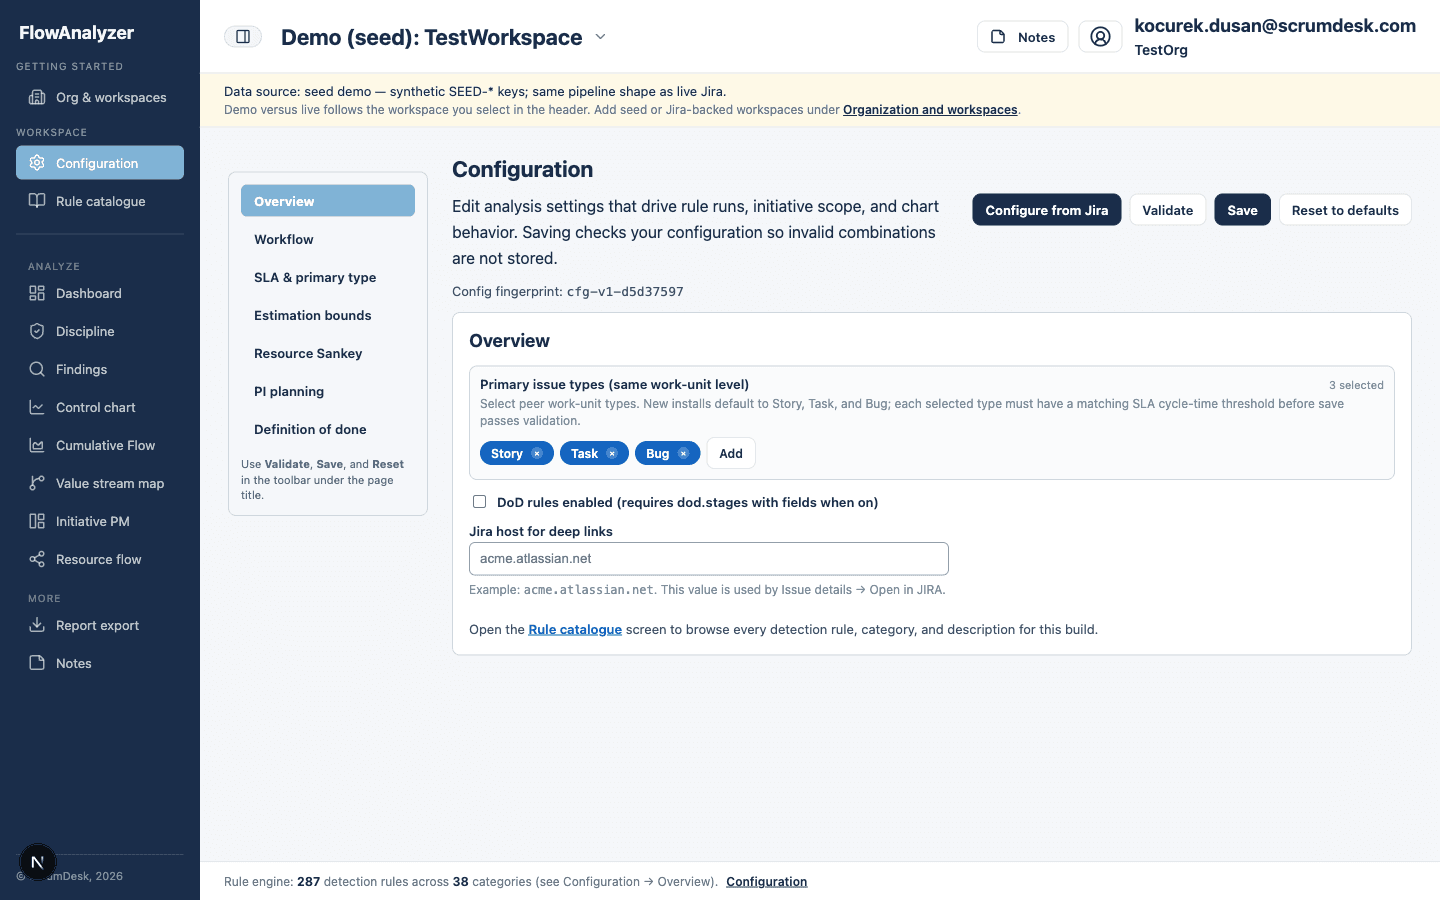Open Notes button in the header
This screenshot has height=900, width=1440.
tap(1023, 37)
